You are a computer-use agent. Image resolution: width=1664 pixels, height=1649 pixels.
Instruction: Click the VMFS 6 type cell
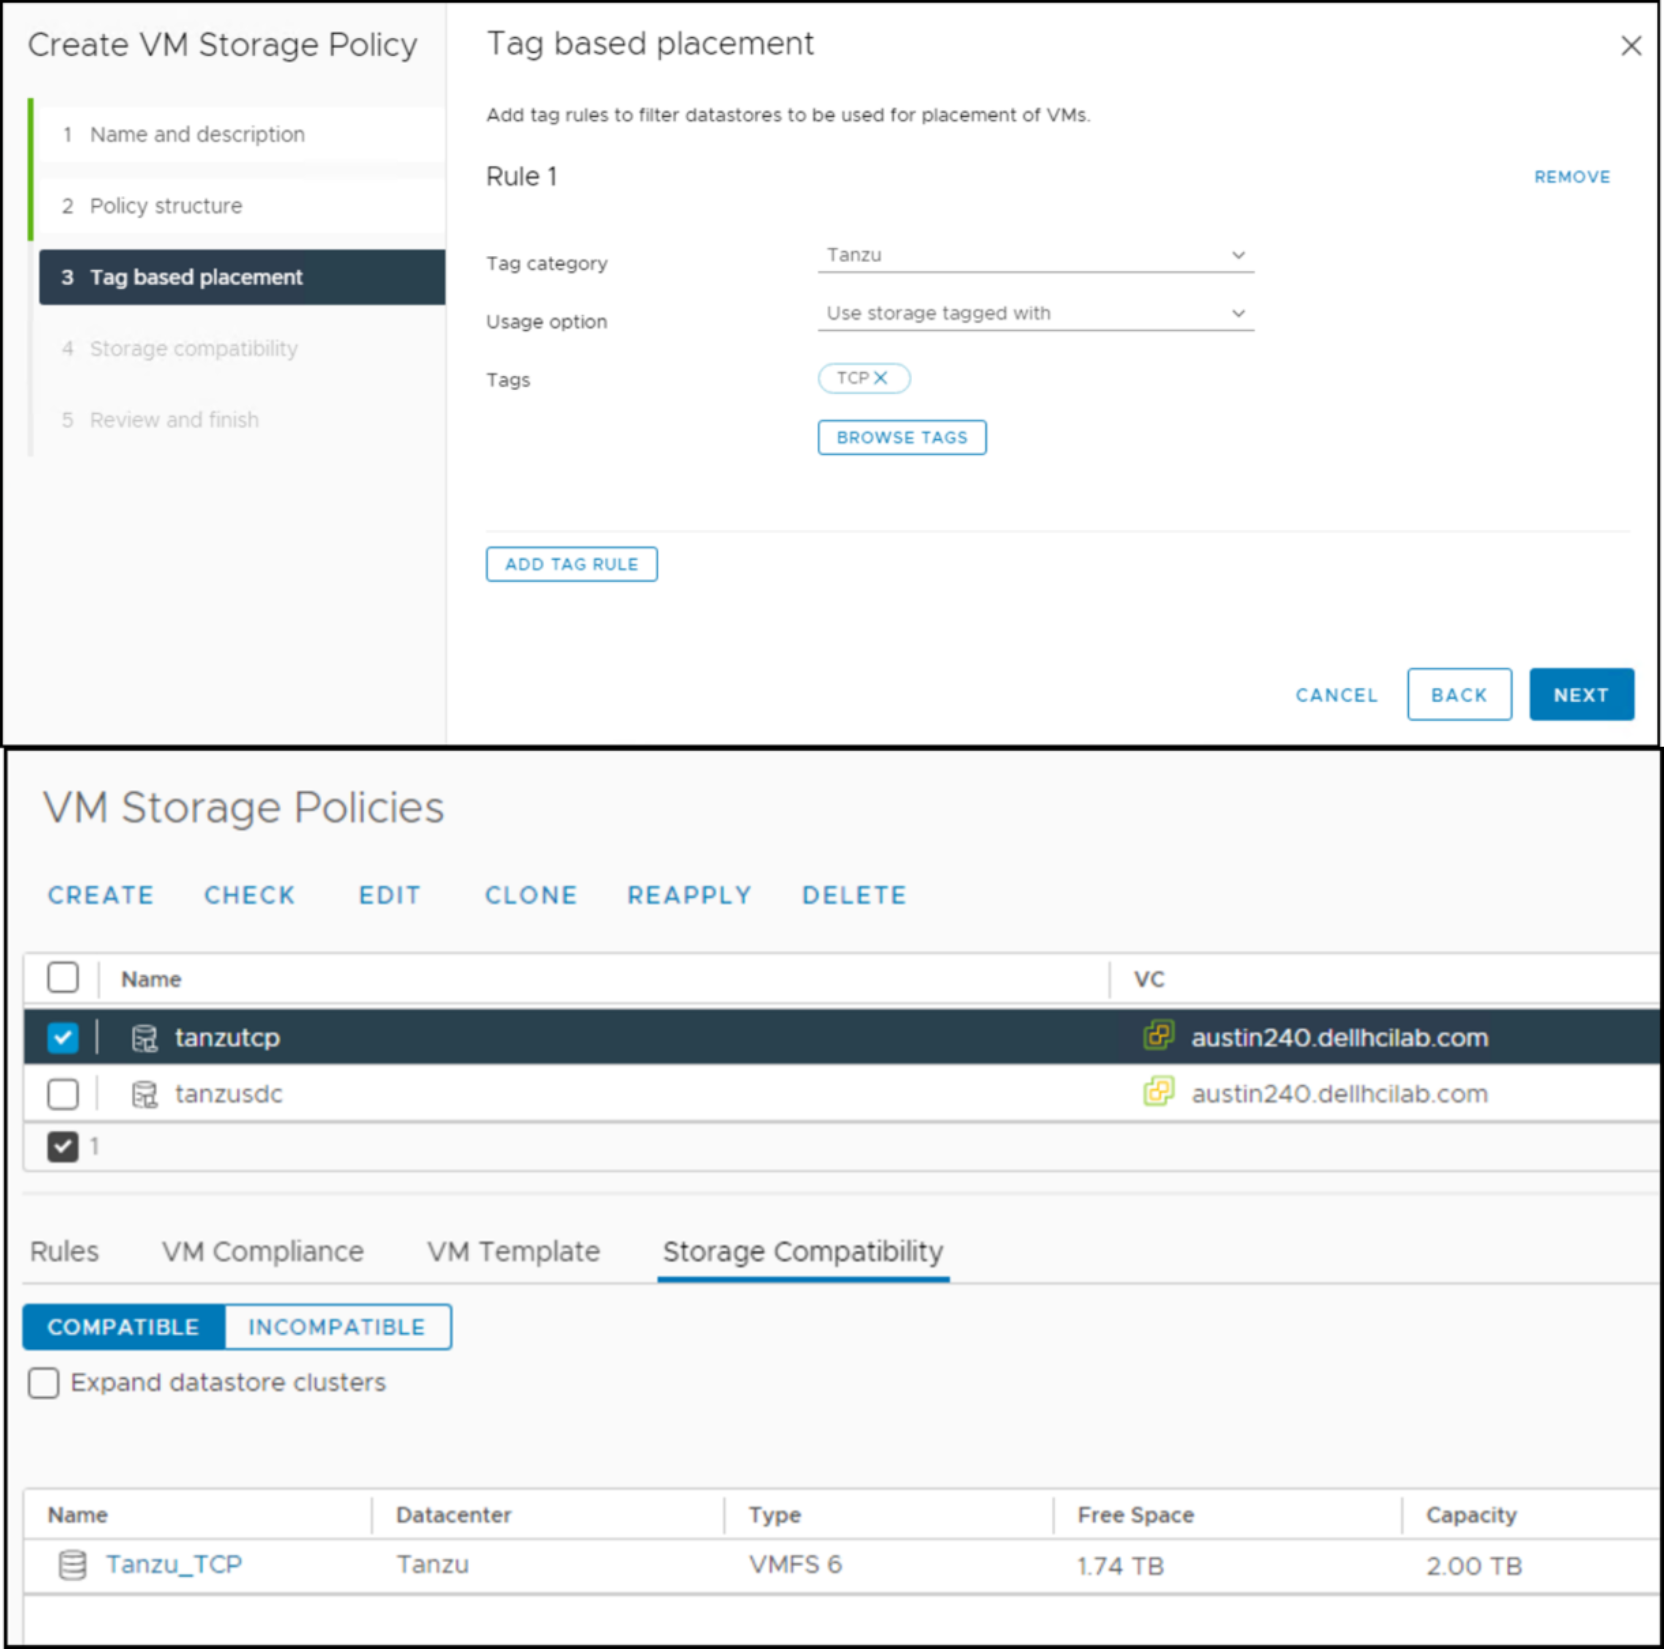(796, 1565)
